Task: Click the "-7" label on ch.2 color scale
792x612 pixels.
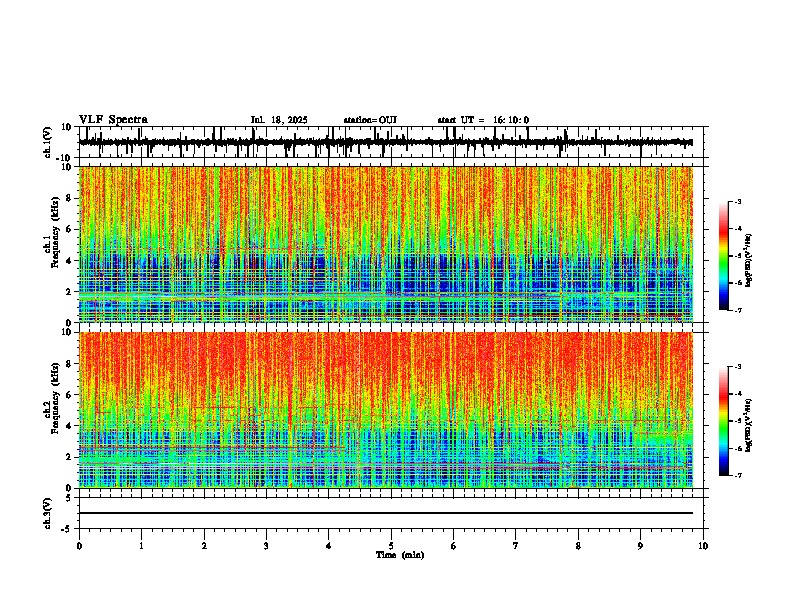Action: pyautogui.click(x=738, y=475)
